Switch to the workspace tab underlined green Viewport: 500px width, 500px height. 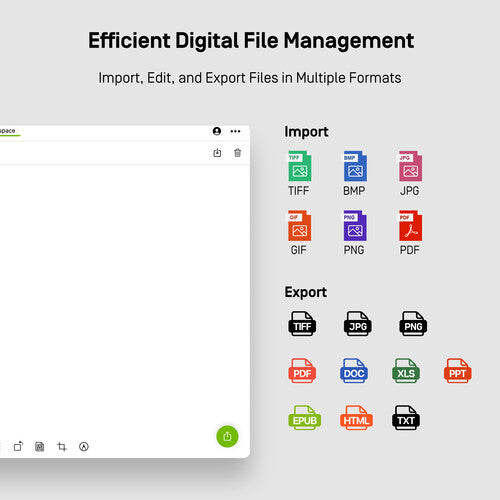[x=8, y=131]
